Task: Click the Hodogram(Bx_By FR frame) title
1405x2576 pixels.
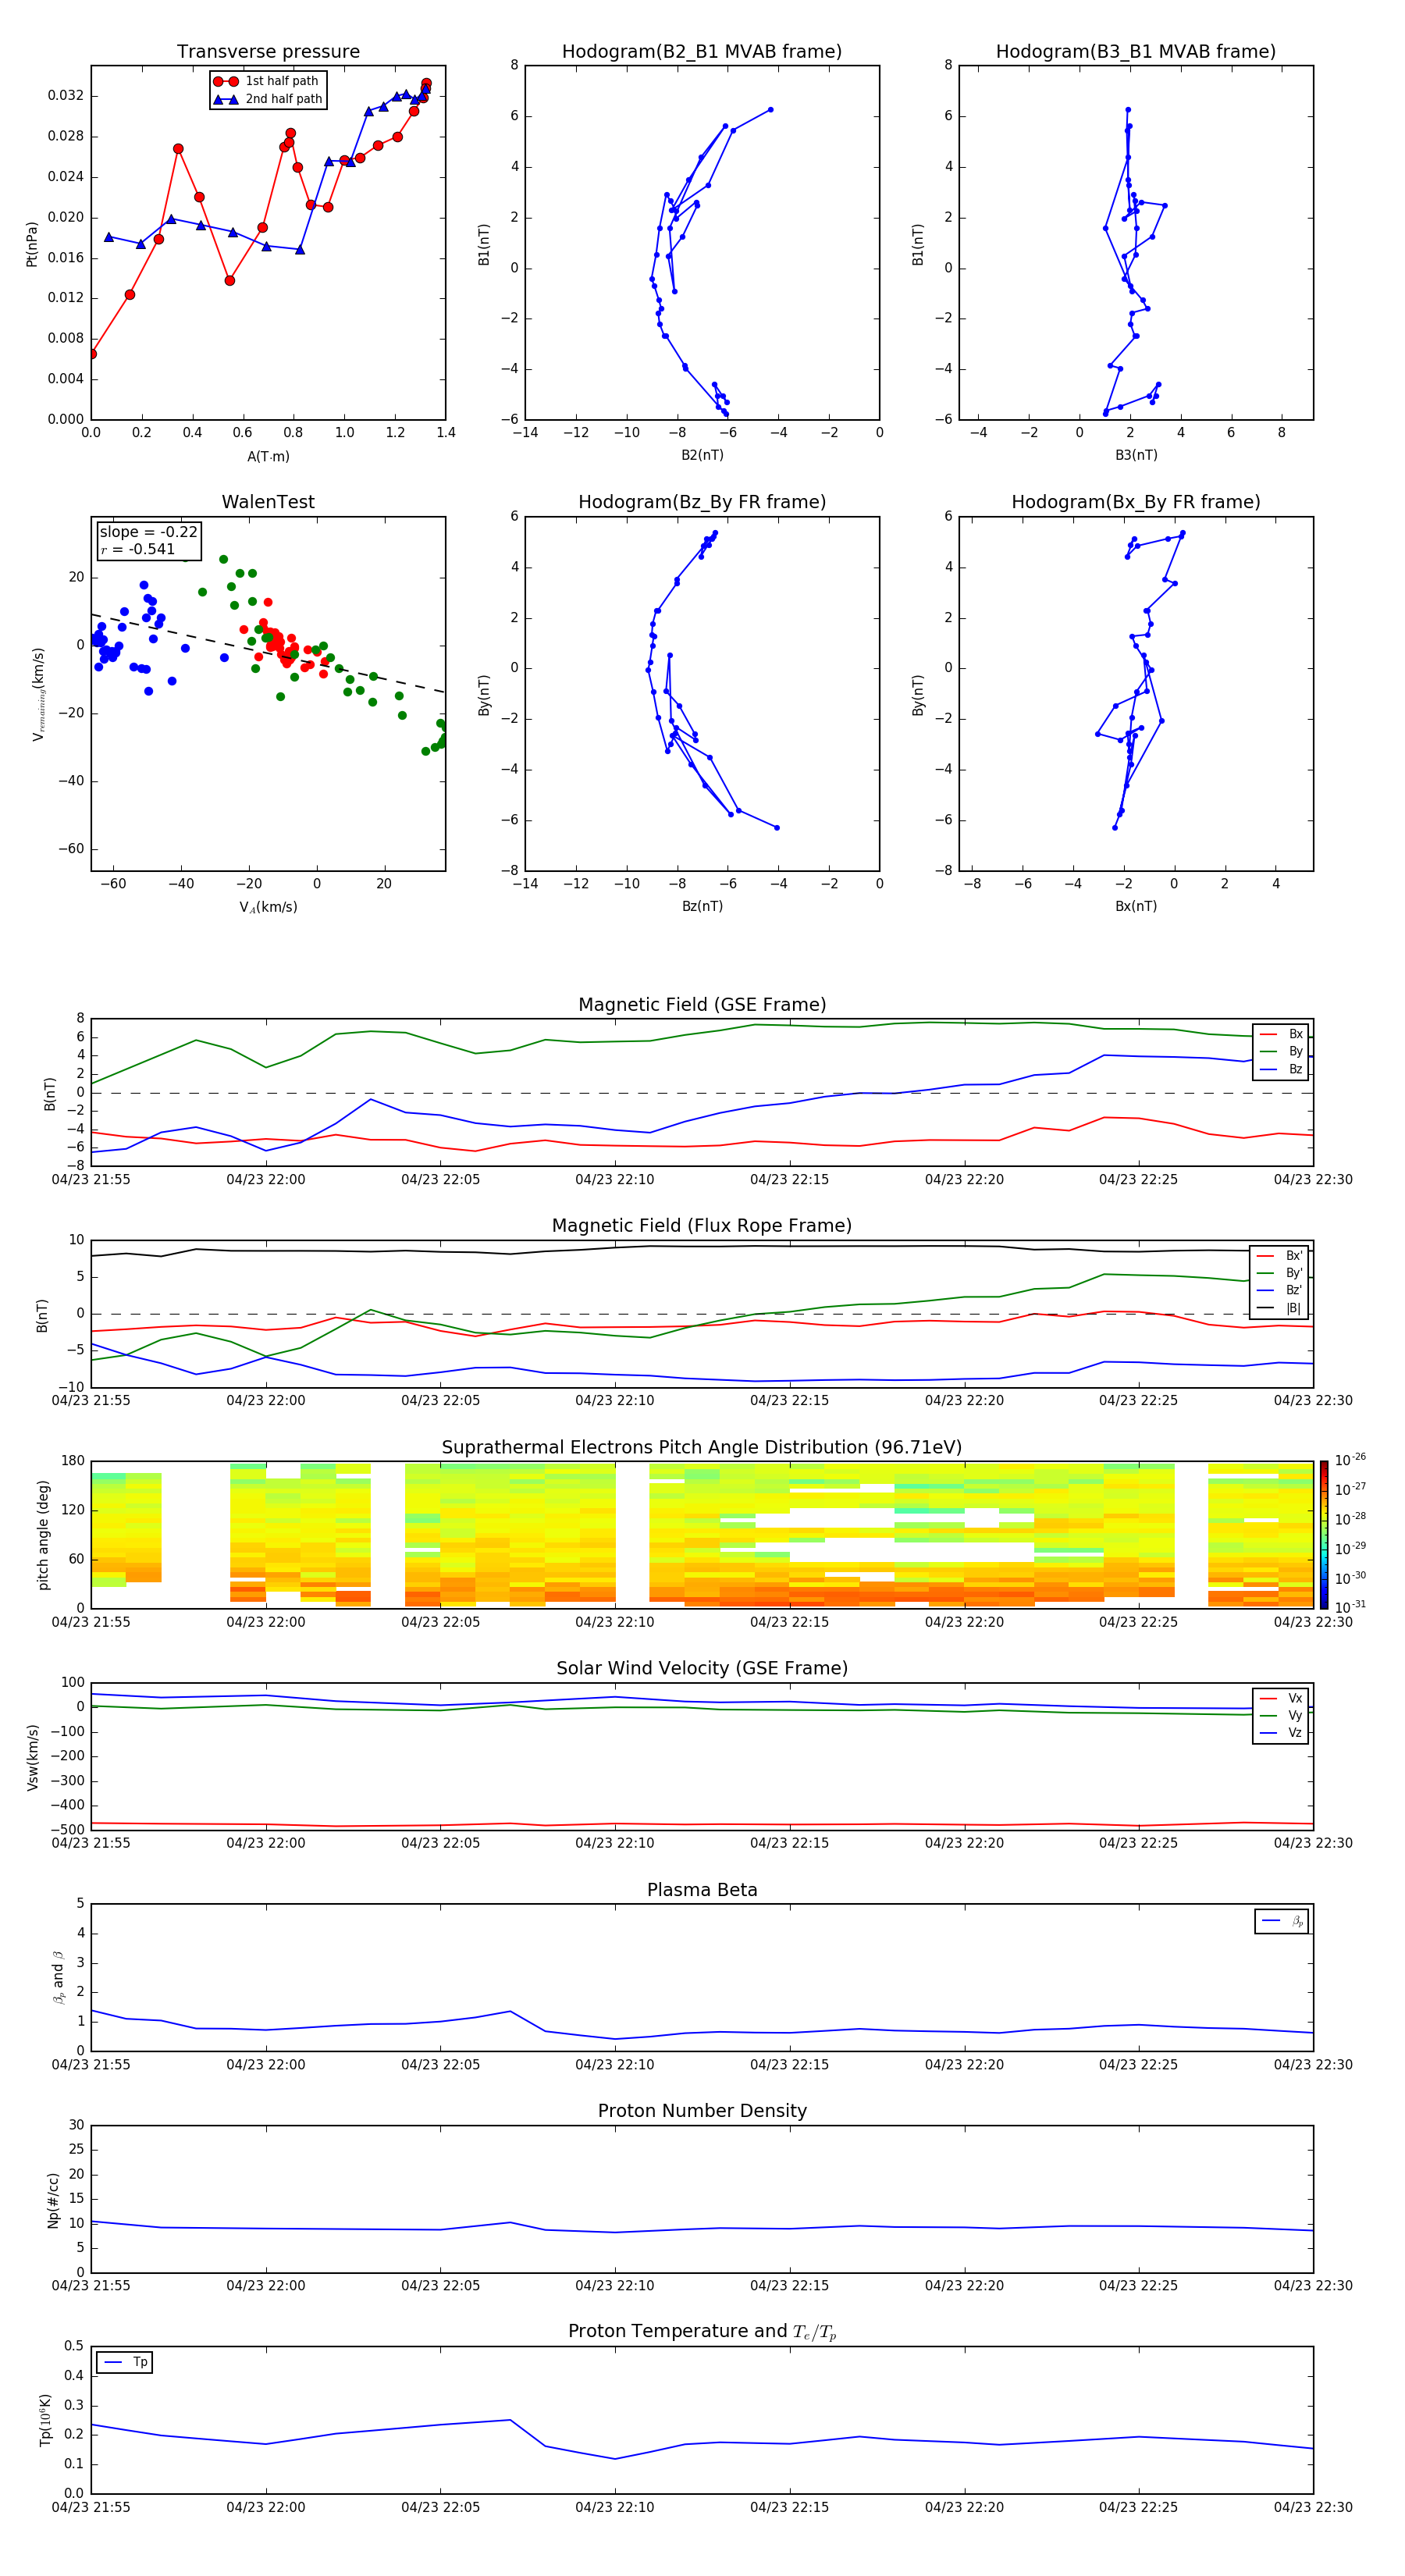Action: pyautogui.click(x=1136, y=502)
